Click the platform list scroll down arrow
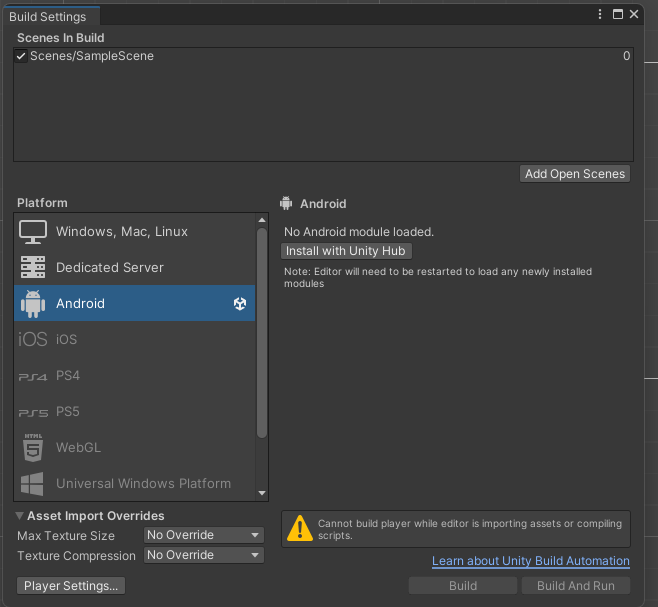 pos(262,493)
